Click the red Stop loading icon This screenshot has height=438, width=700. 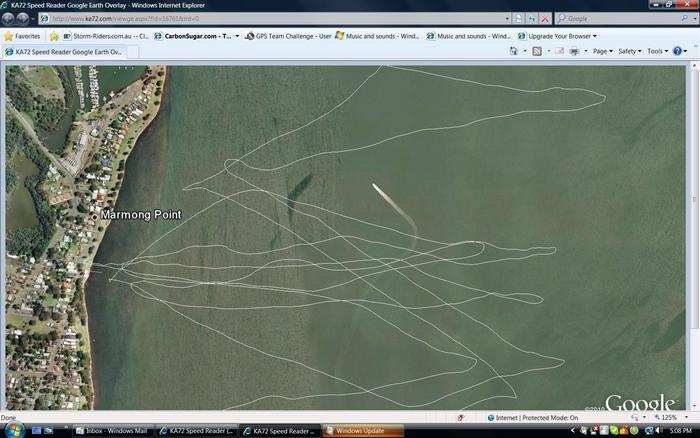544,18
